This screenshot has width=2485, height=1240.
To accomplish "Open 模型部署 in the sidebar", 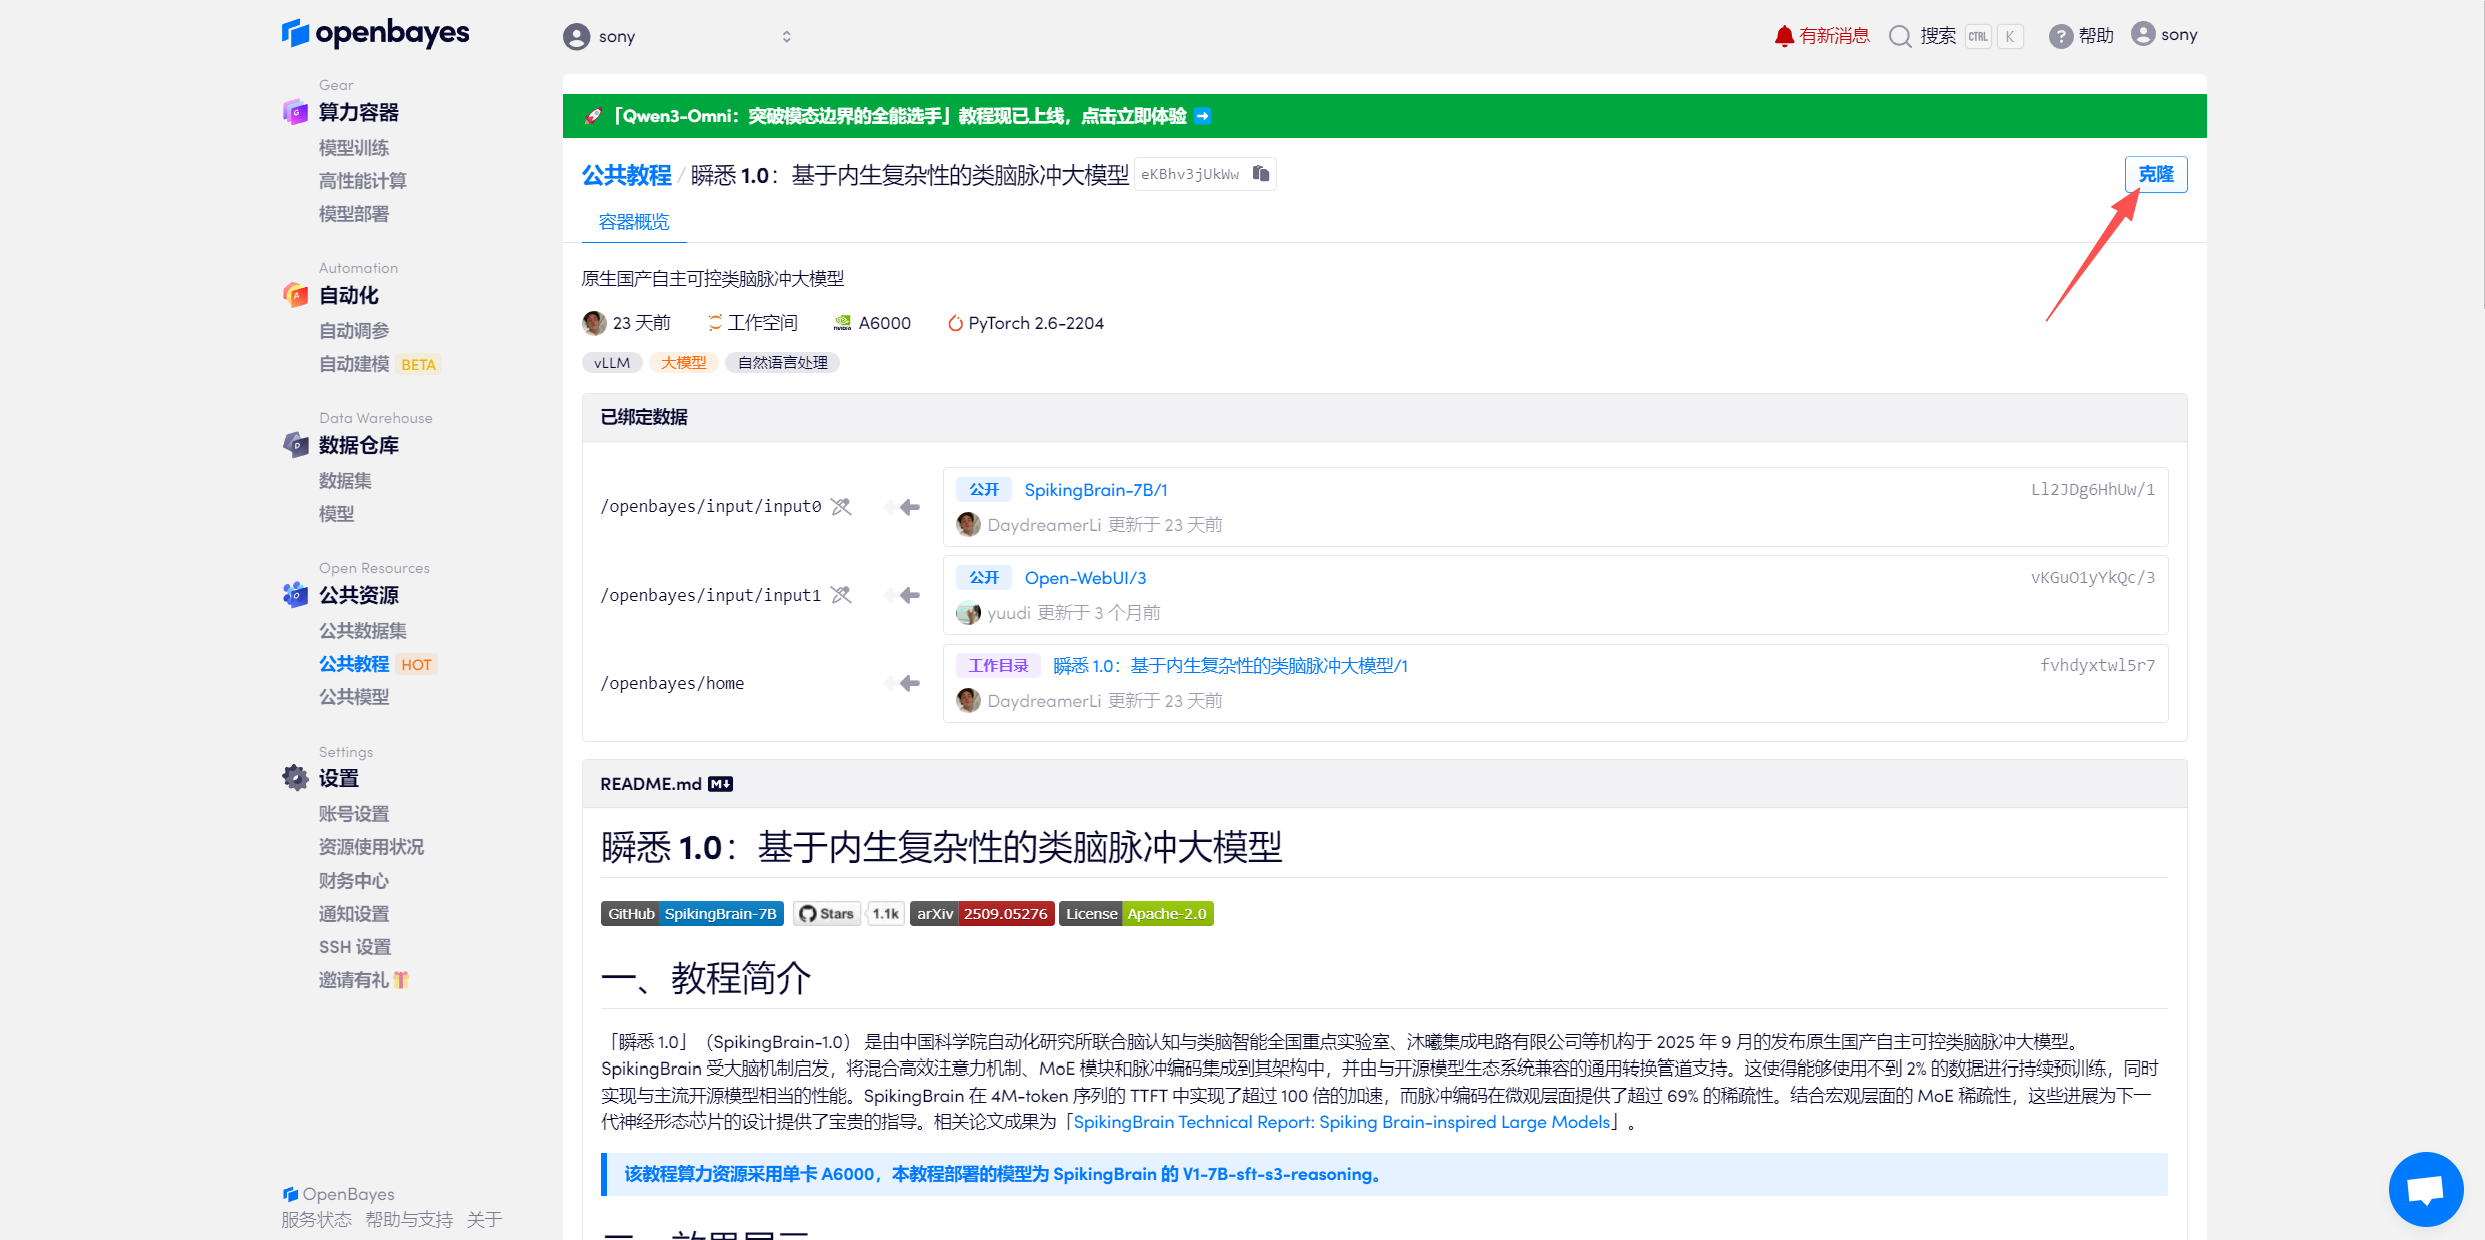I will [354, 214].
